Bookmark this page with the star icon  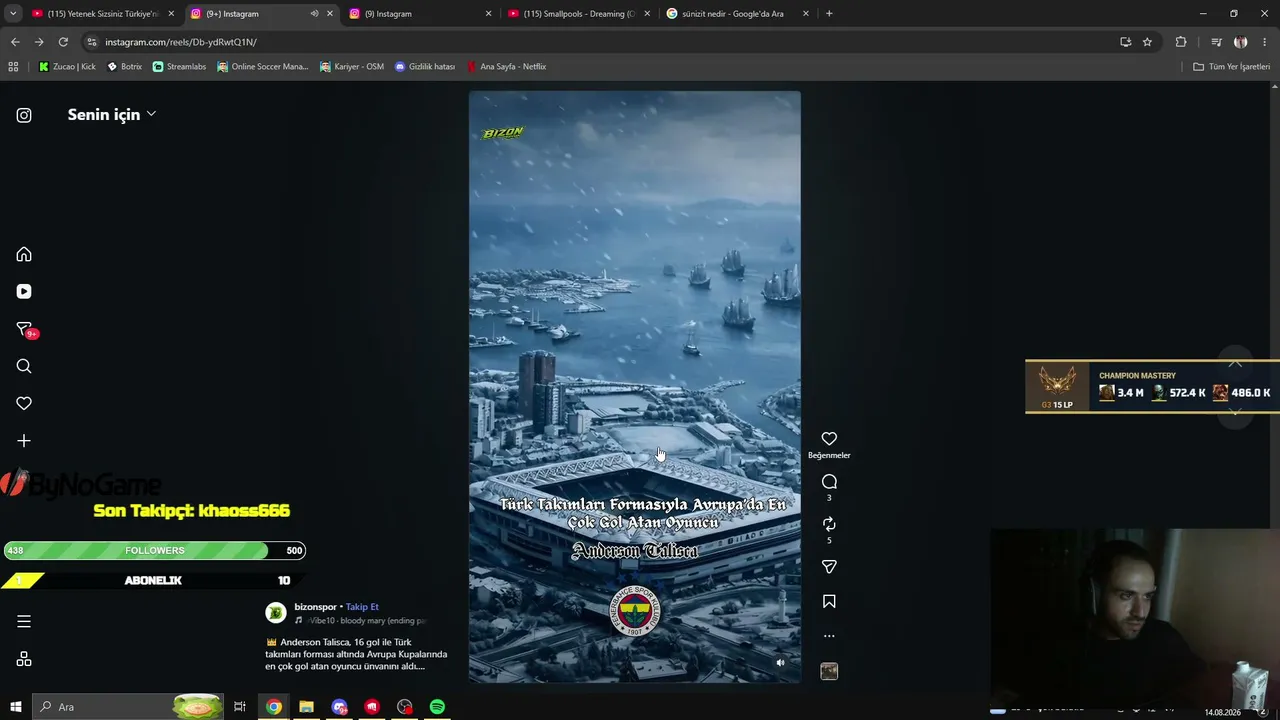tap(1147, 42)
